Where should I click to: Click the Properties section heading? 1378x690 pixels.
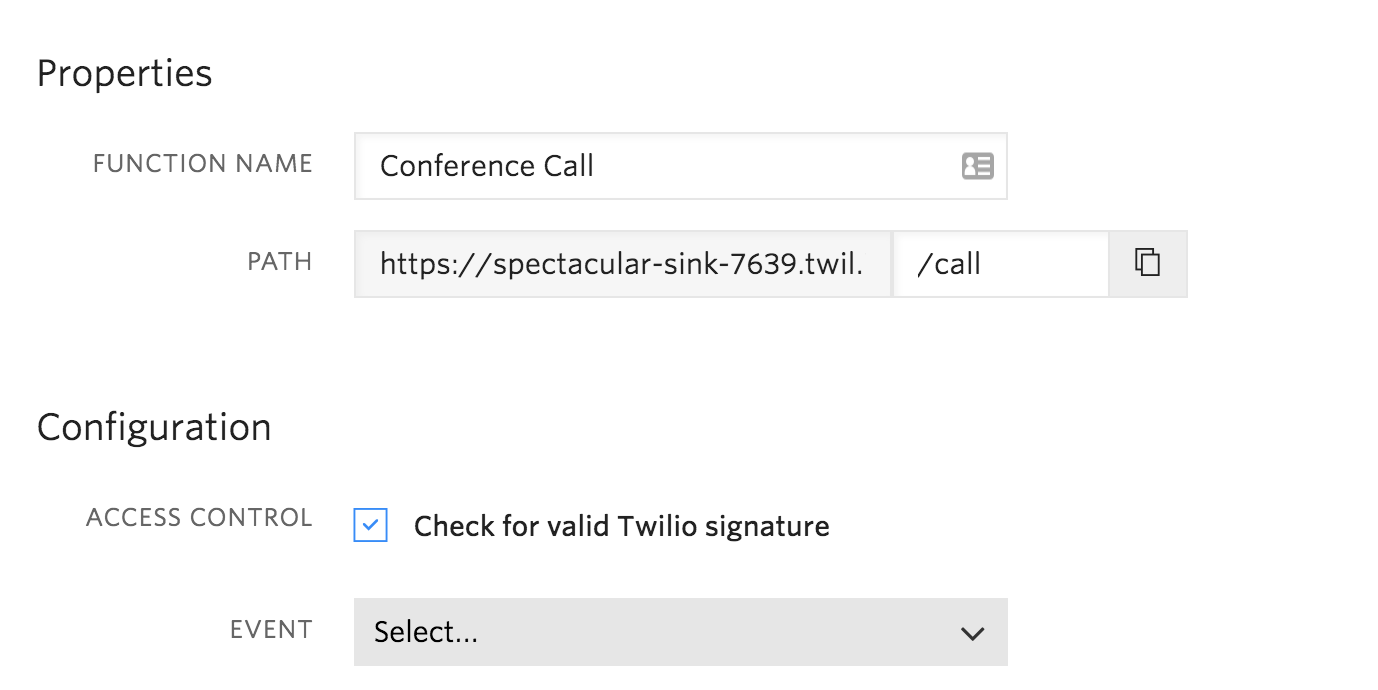pyautogui.click(x=125, y=74)
